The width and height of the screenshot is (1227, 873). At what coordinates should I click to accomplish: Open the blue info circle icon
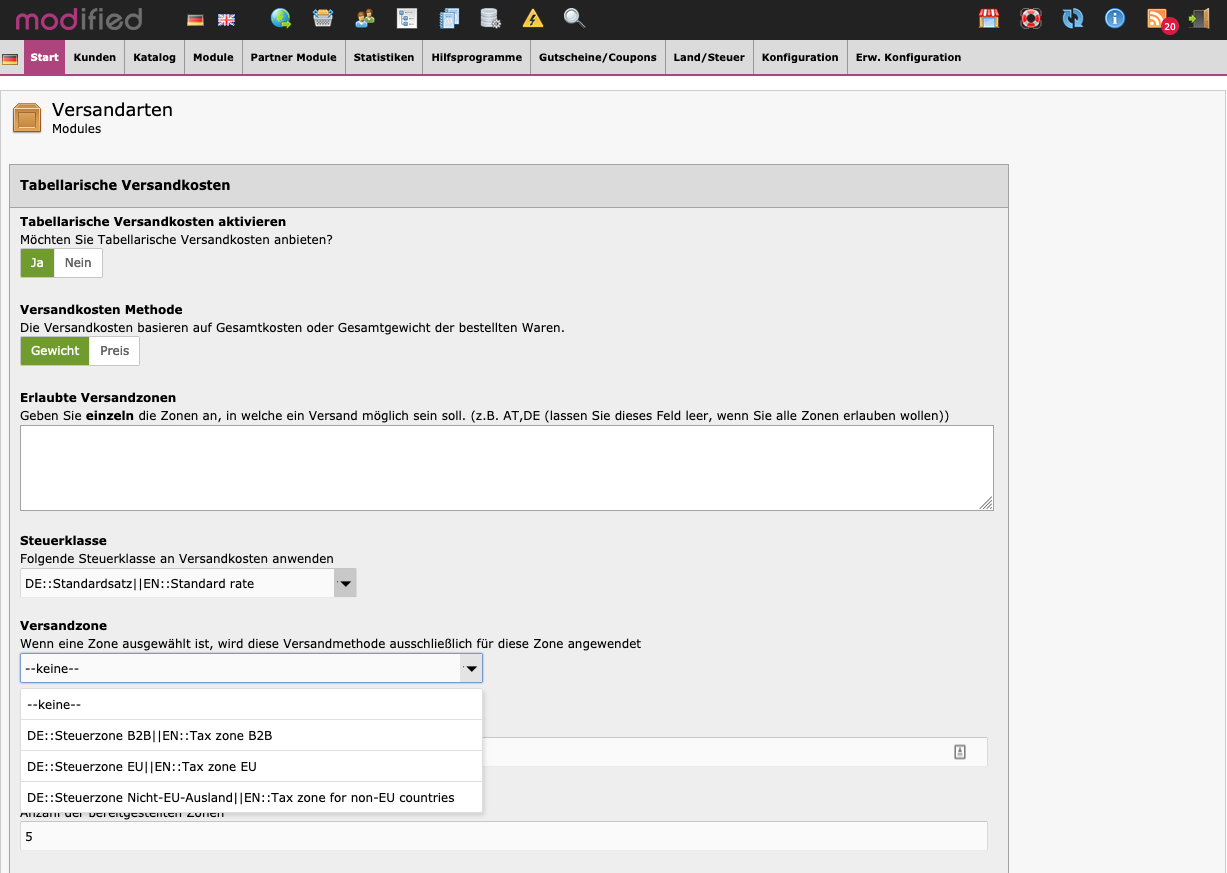(1114, 18)
